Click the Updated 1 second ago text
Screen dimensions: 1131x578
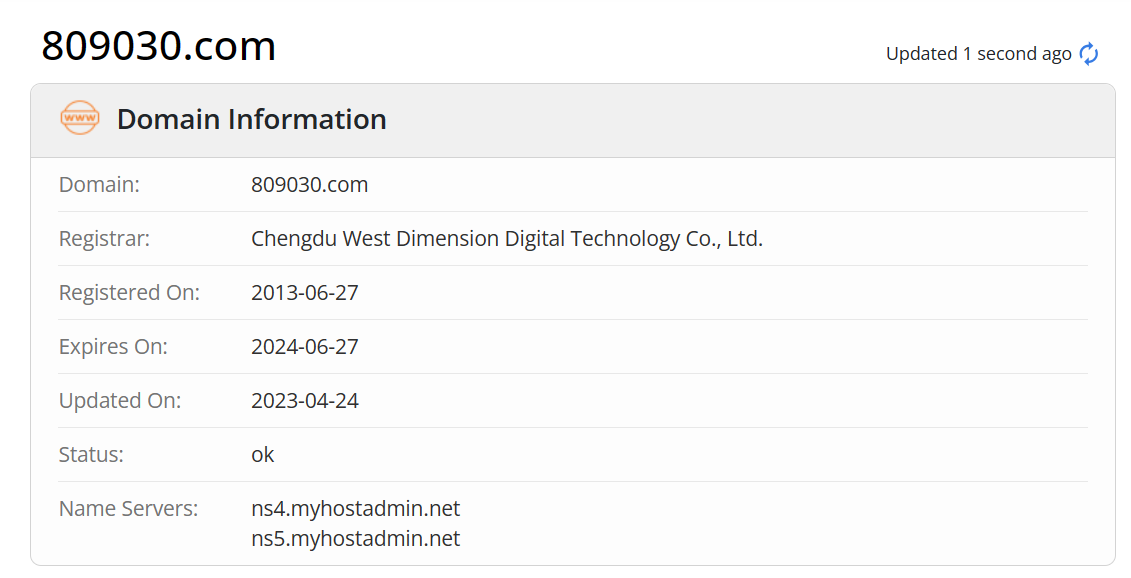coord(975,54)
